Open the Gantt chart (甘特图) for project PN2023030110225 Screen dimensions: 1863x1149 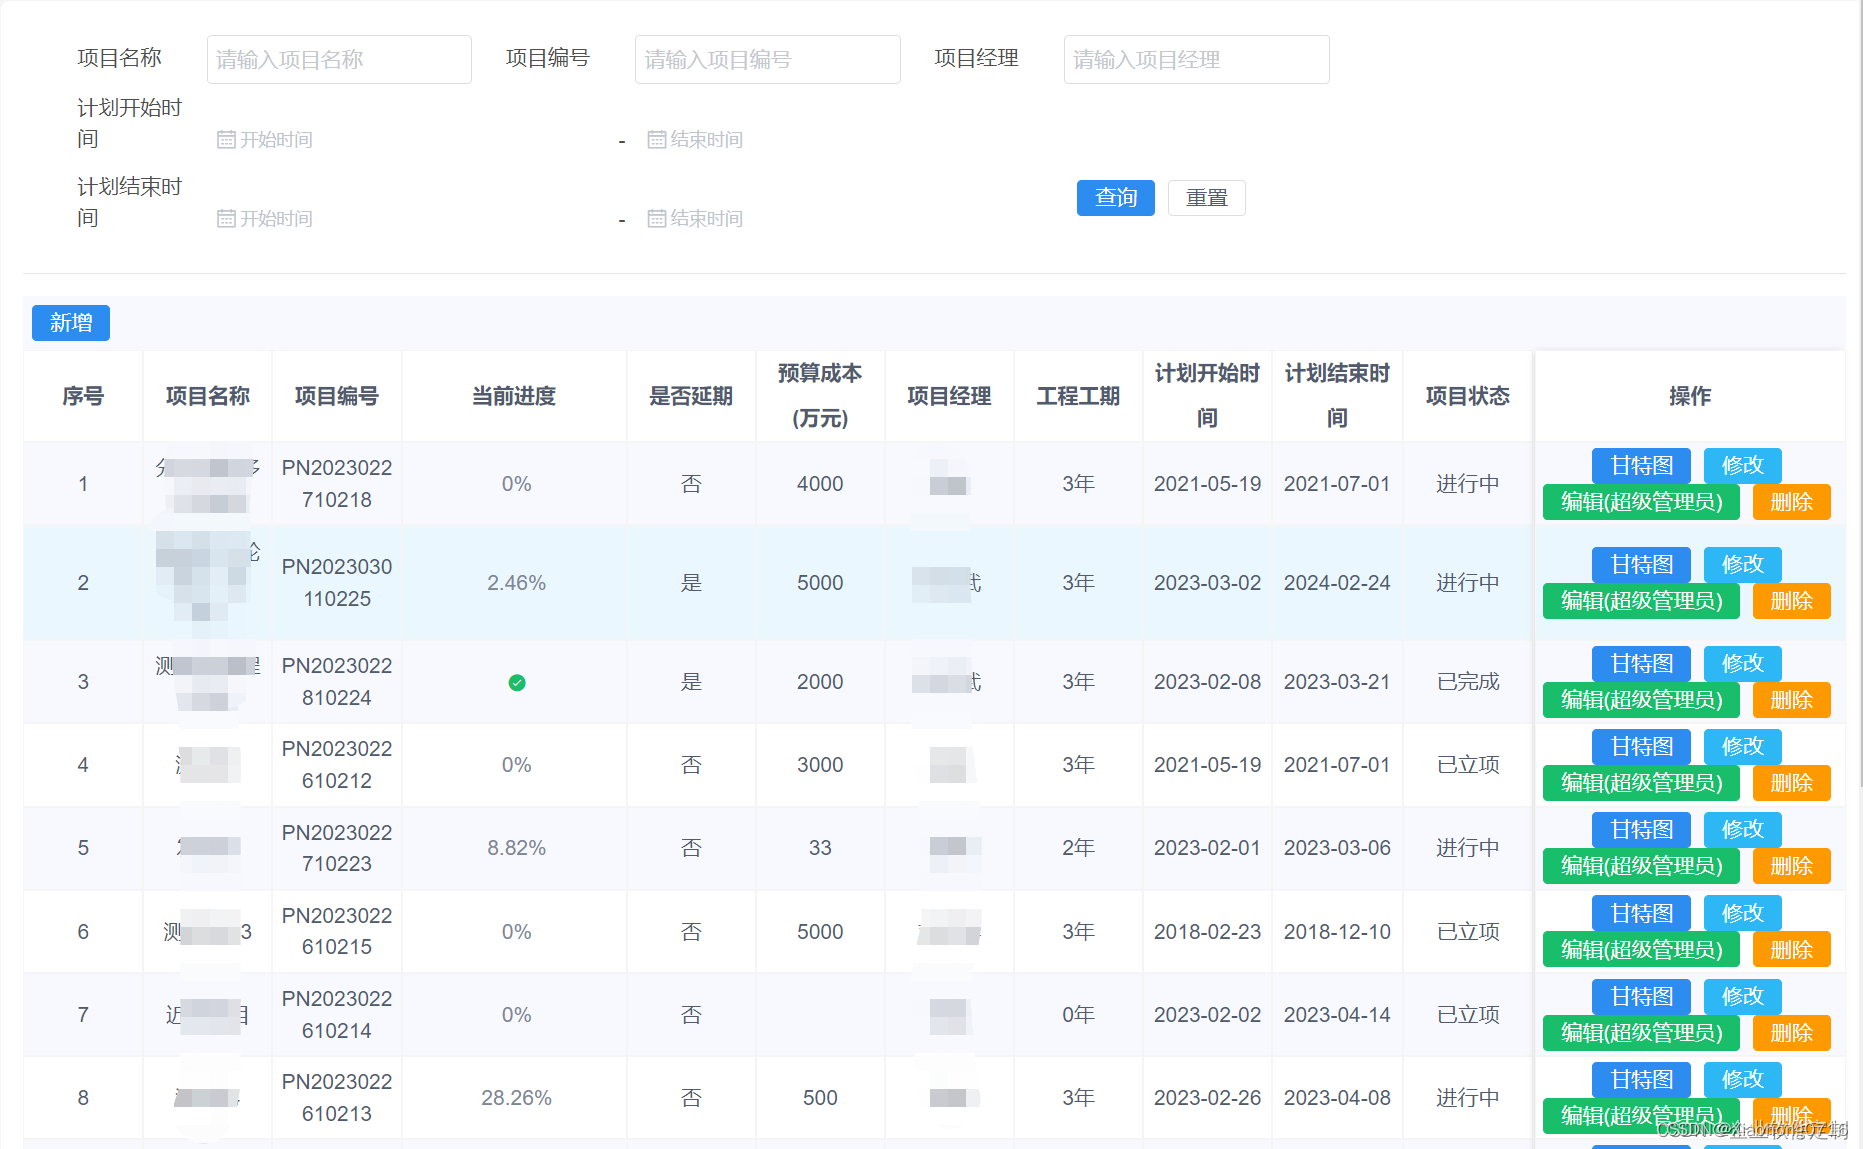point(1640,564)
